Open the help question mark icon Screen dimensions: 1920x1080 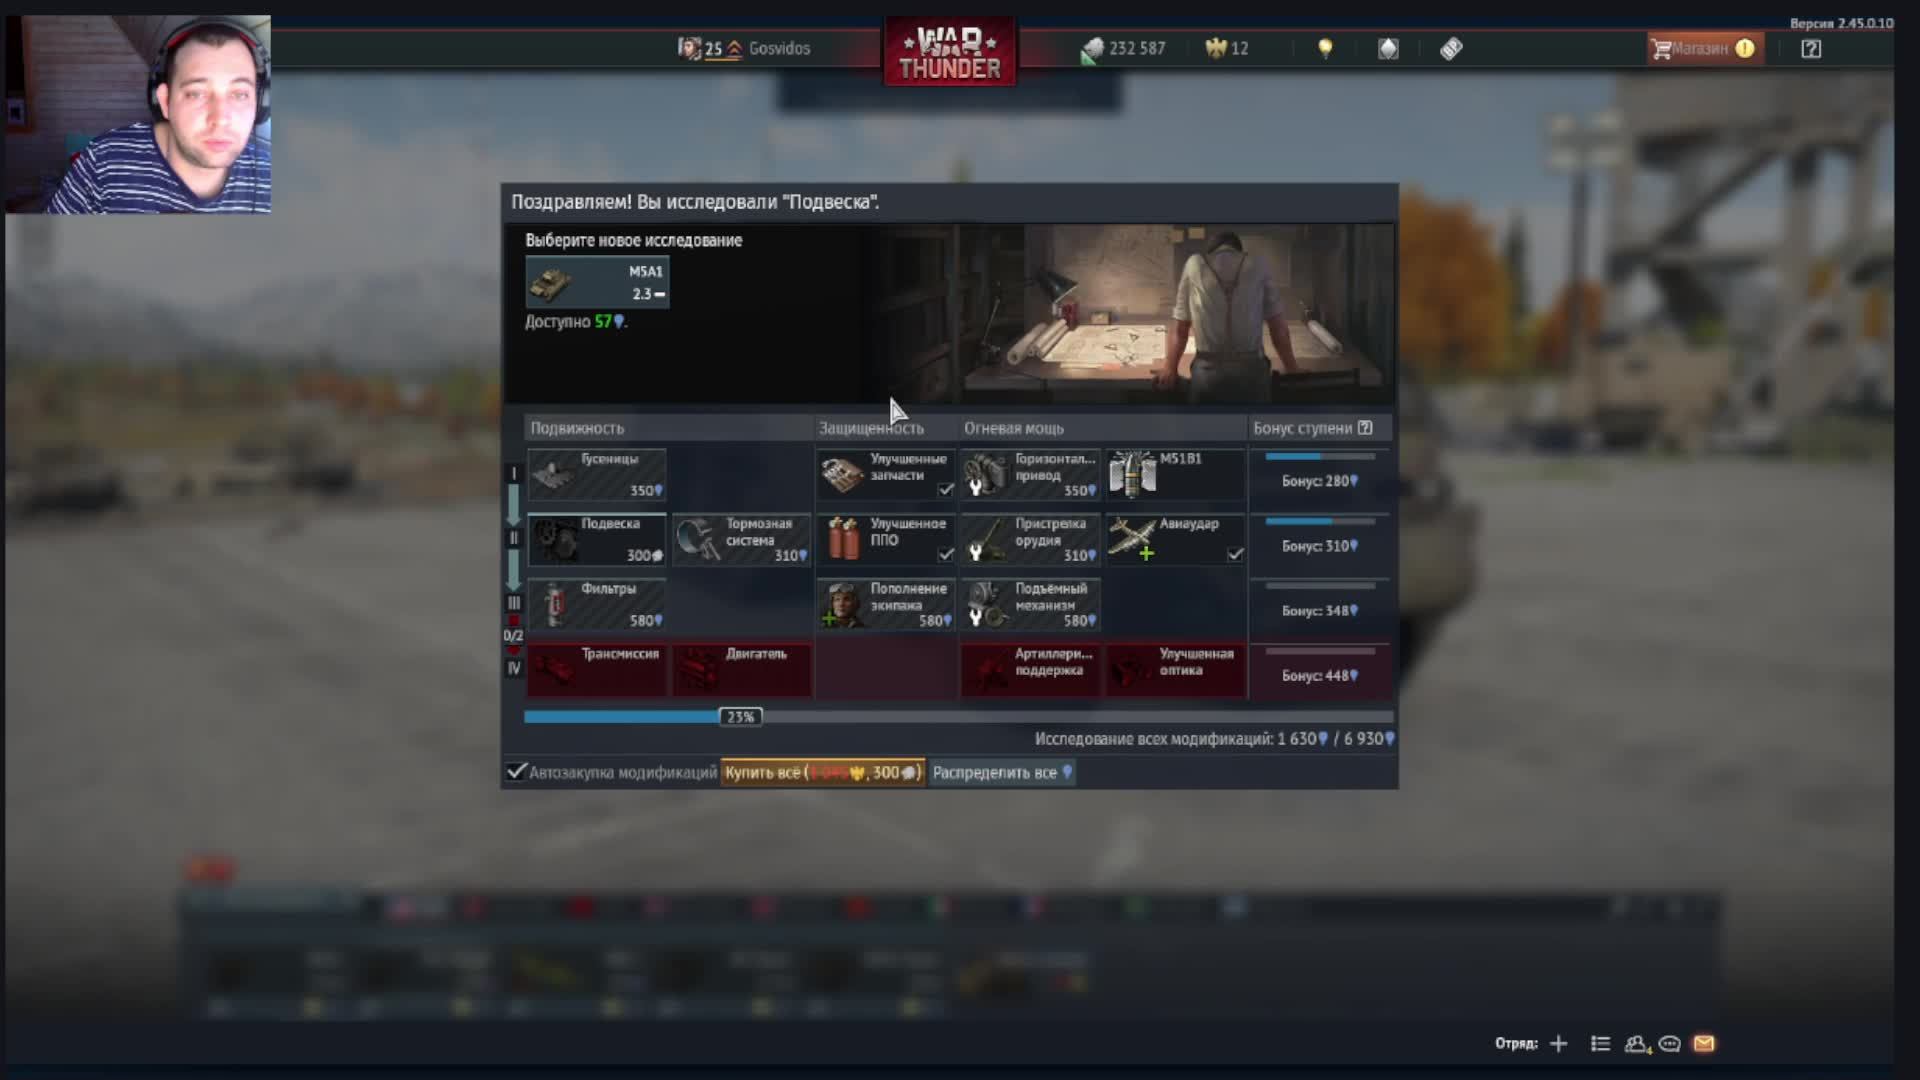click(1811, 49)
